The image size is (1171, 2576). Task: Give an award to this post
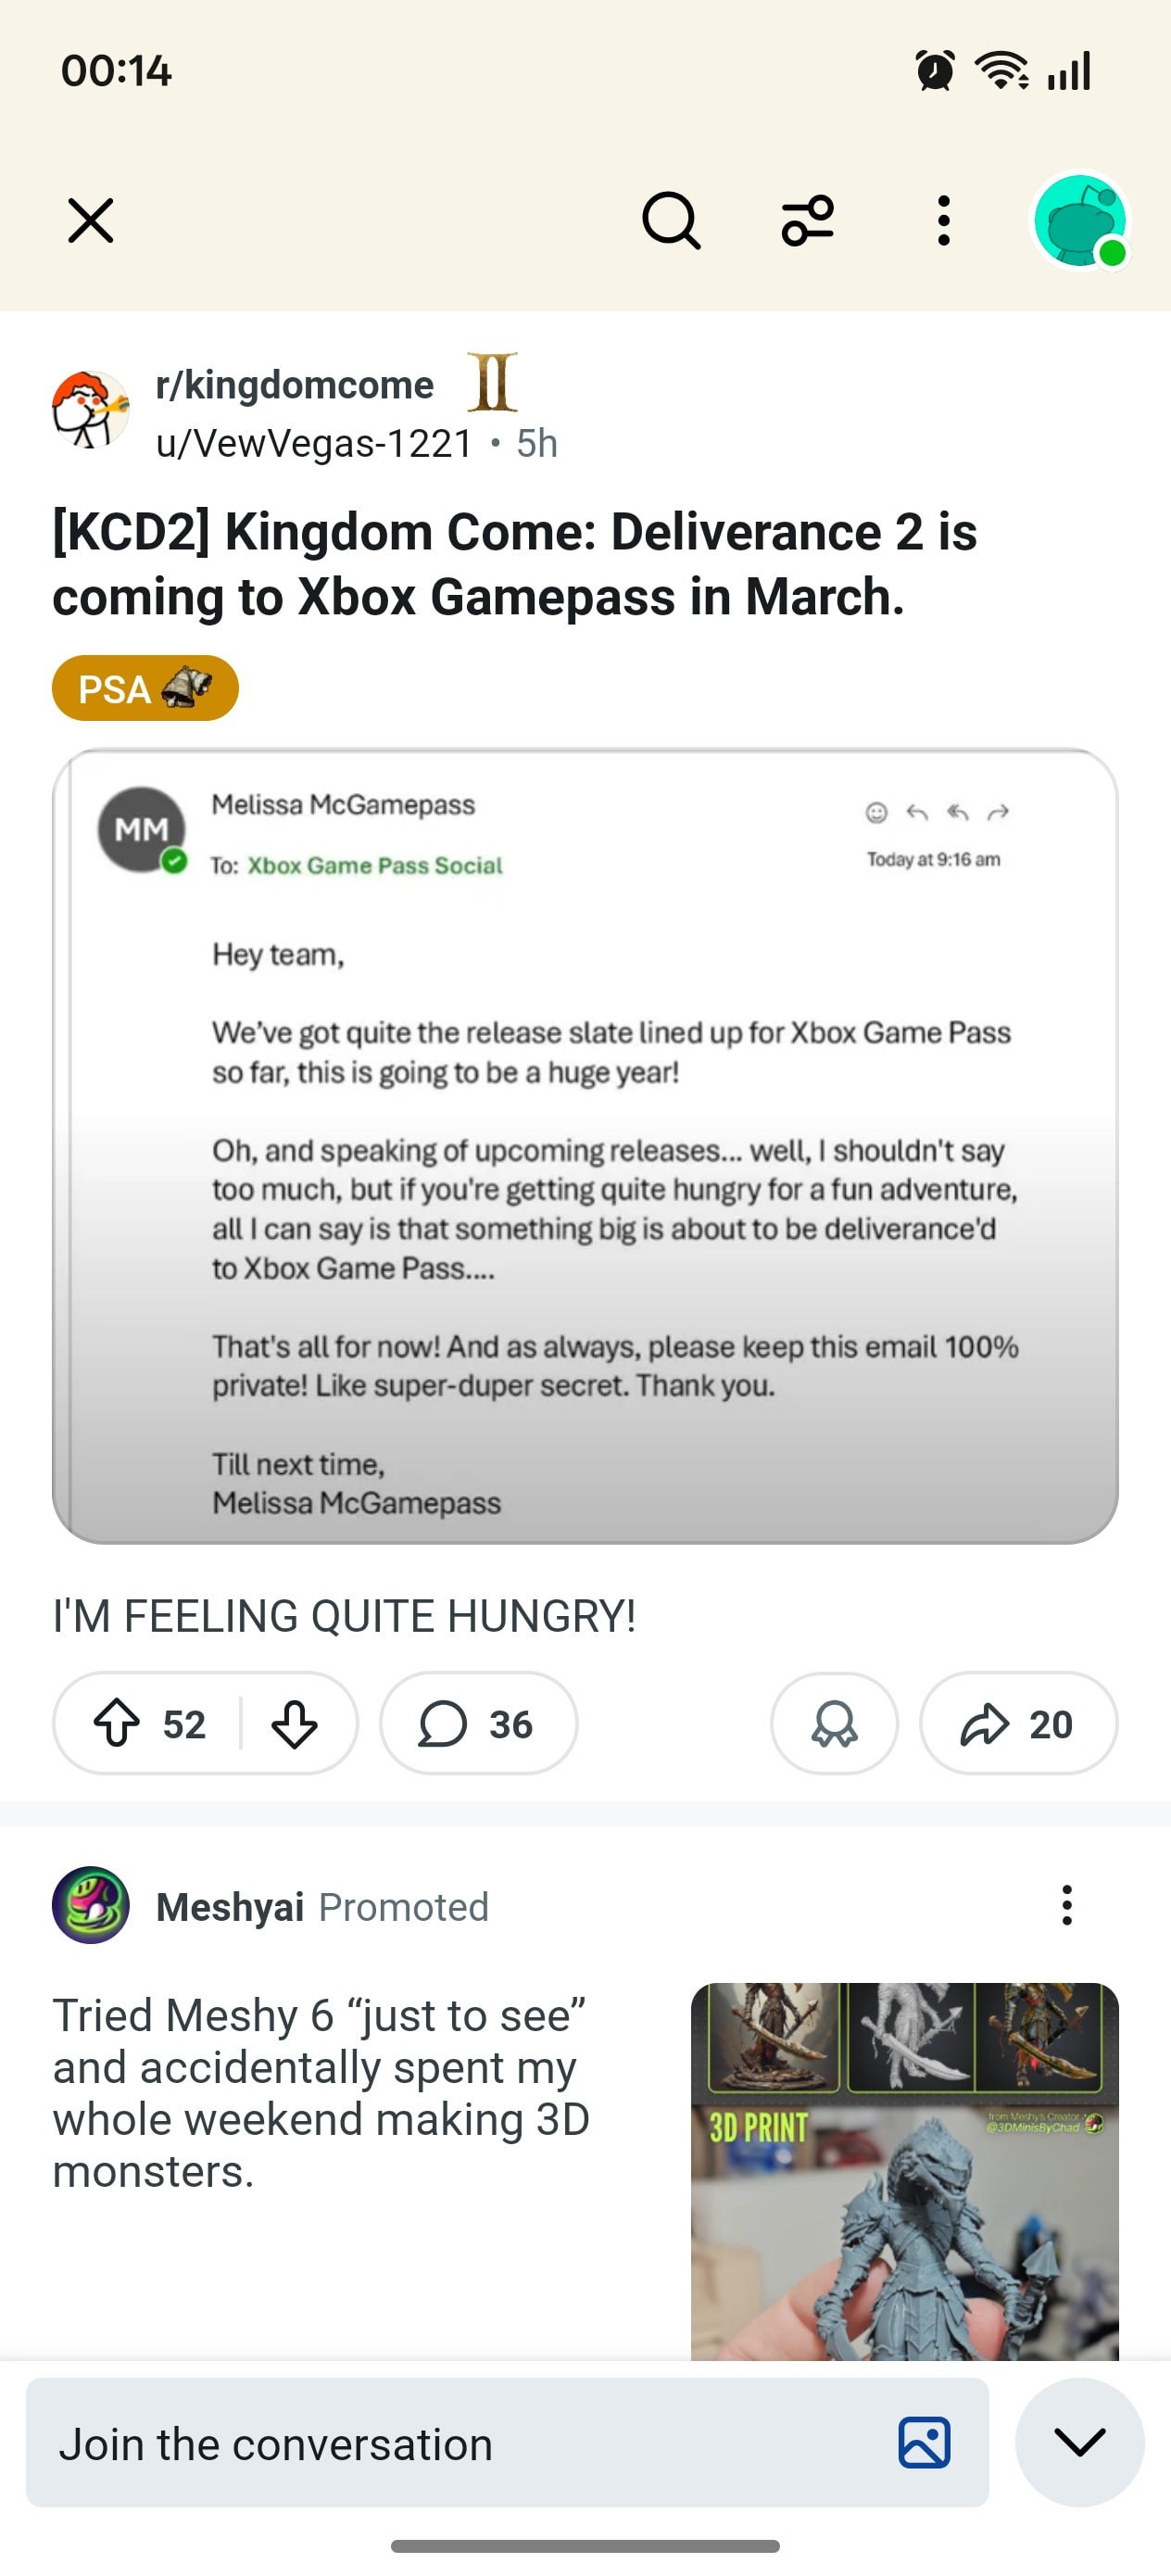pyautogui.click(x=834, y=1723)
